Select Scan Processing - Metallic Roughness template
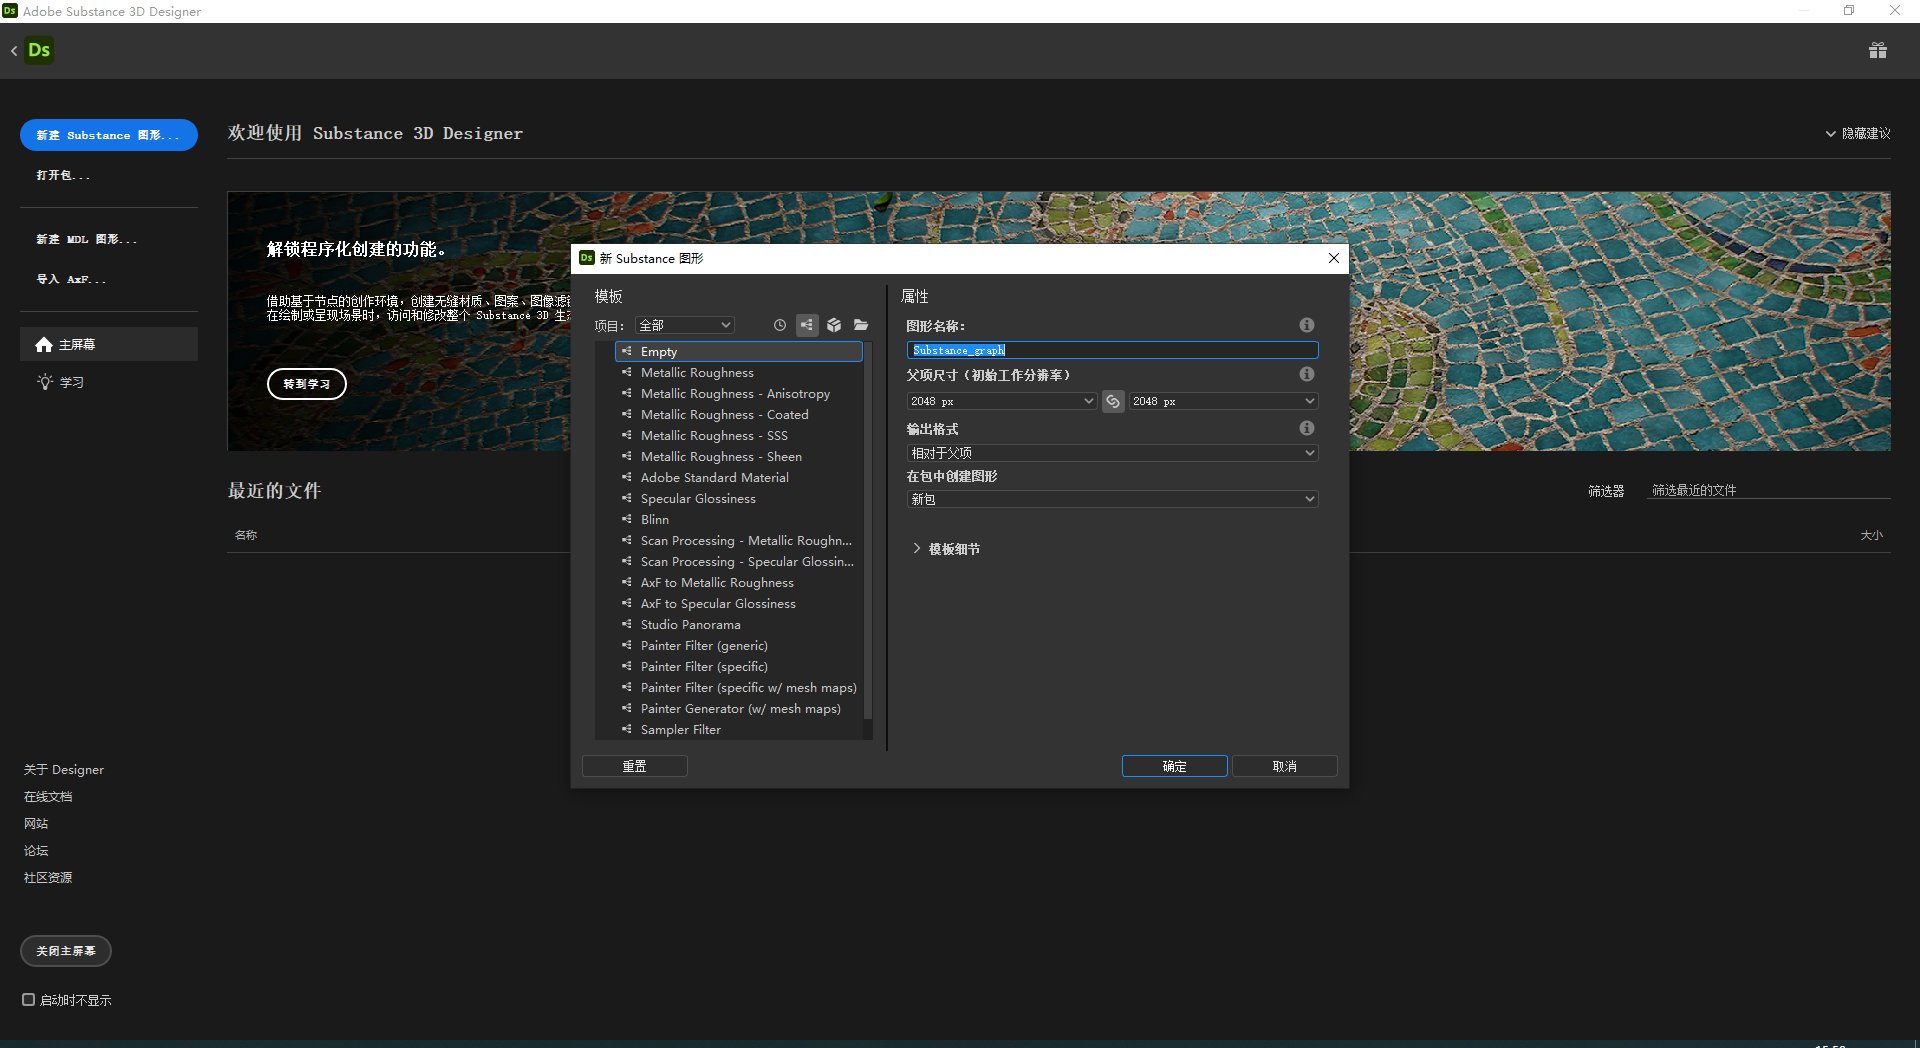The width and height of the screenshot is (1920, 1048). tap(738, 540)
